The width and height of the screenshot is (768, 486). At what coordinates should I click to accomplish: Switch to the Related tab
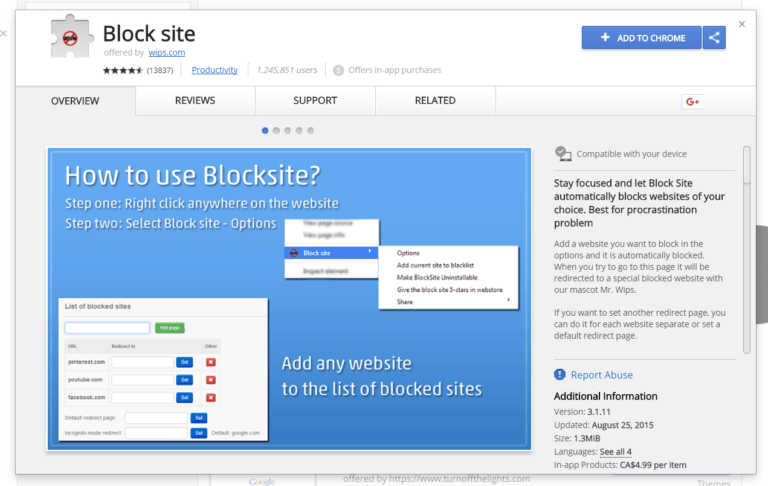point(435,100)
